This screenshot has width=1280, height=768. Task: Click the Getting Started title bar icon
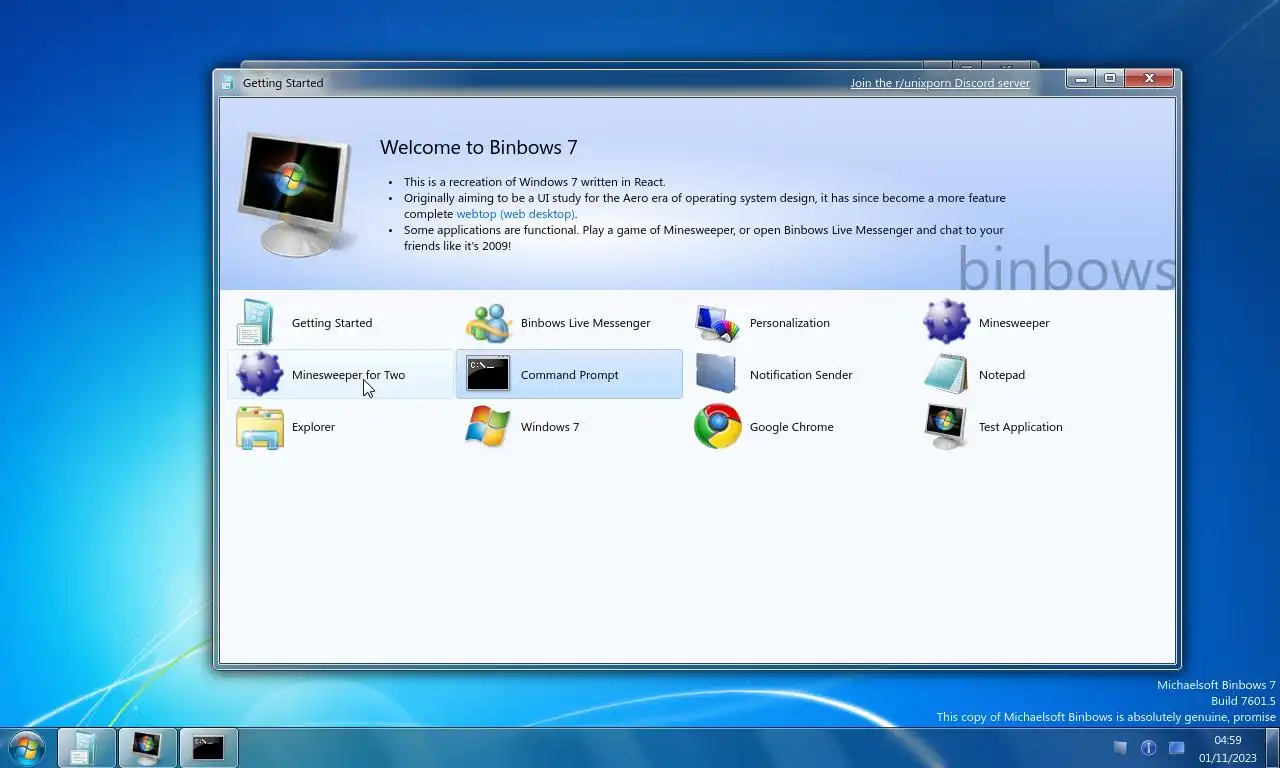(x=228, y=83)
